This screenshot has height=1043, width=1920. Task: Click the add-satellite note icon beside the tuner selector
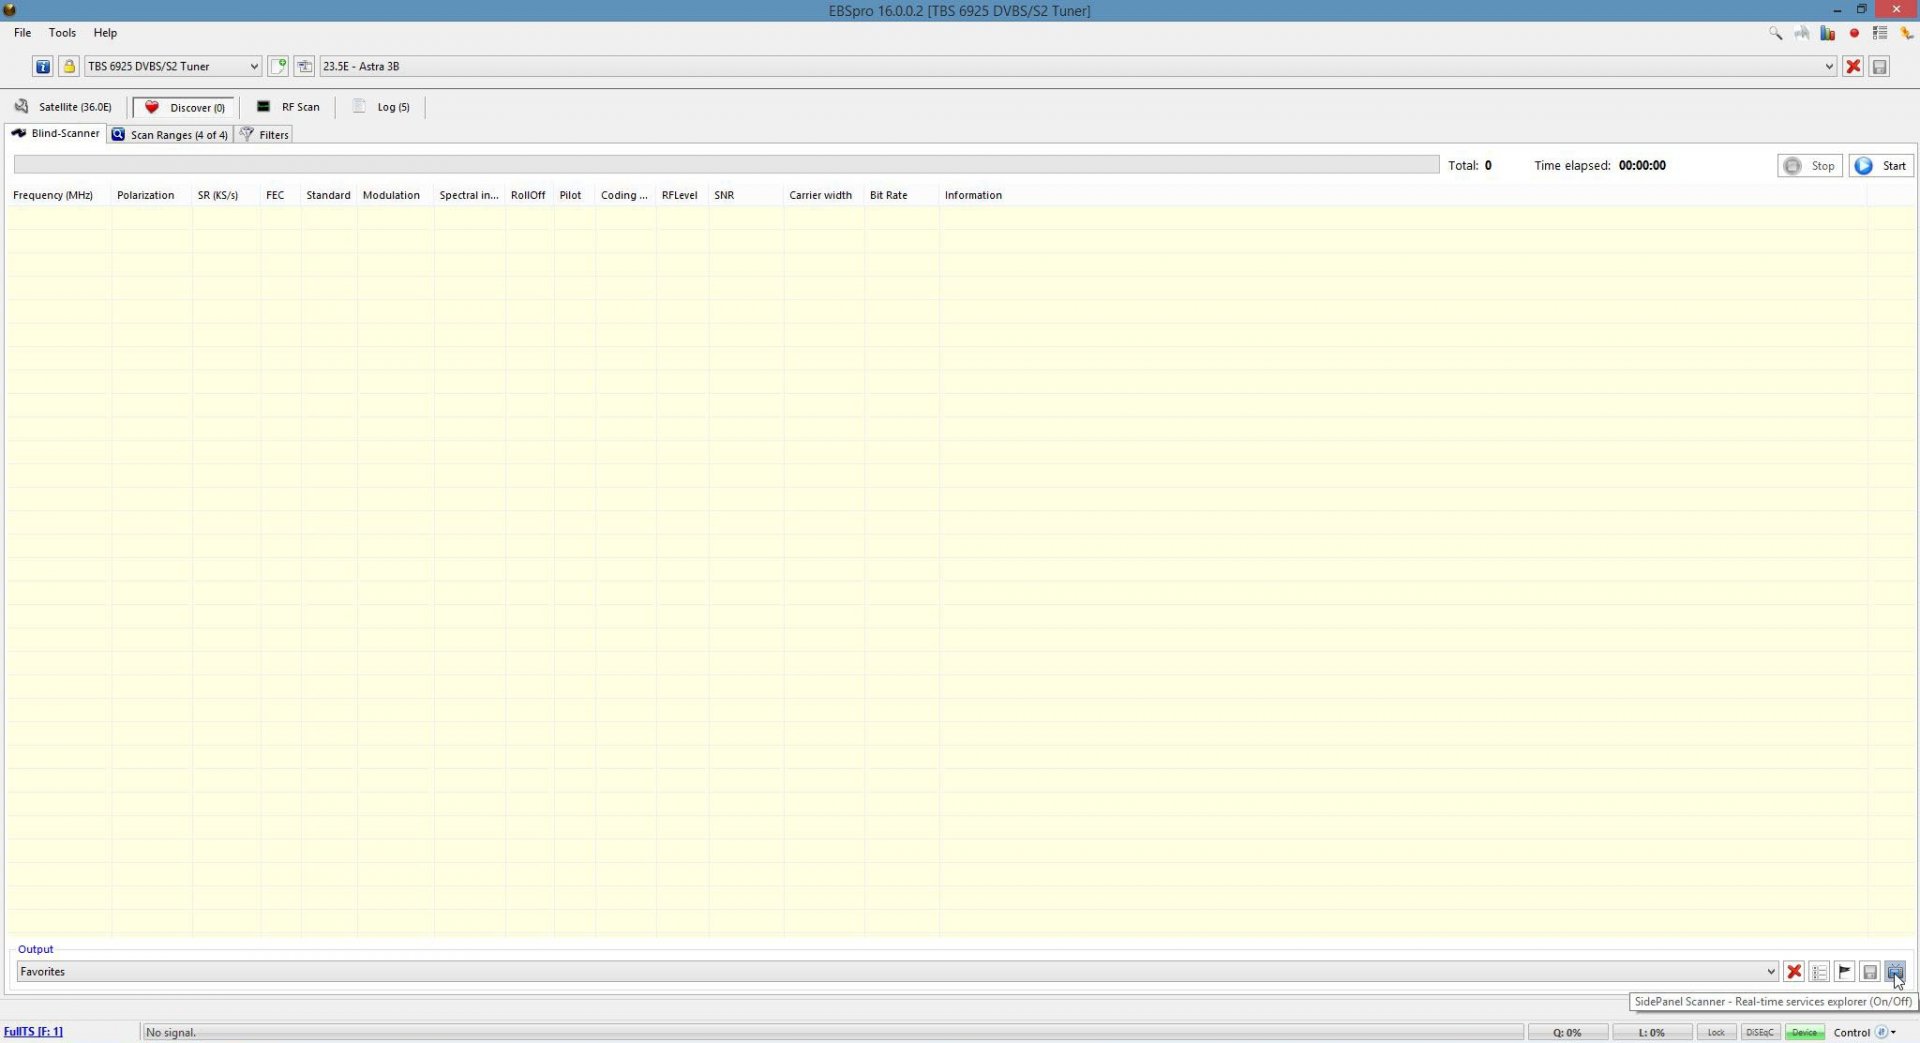[x=279, y=66]
